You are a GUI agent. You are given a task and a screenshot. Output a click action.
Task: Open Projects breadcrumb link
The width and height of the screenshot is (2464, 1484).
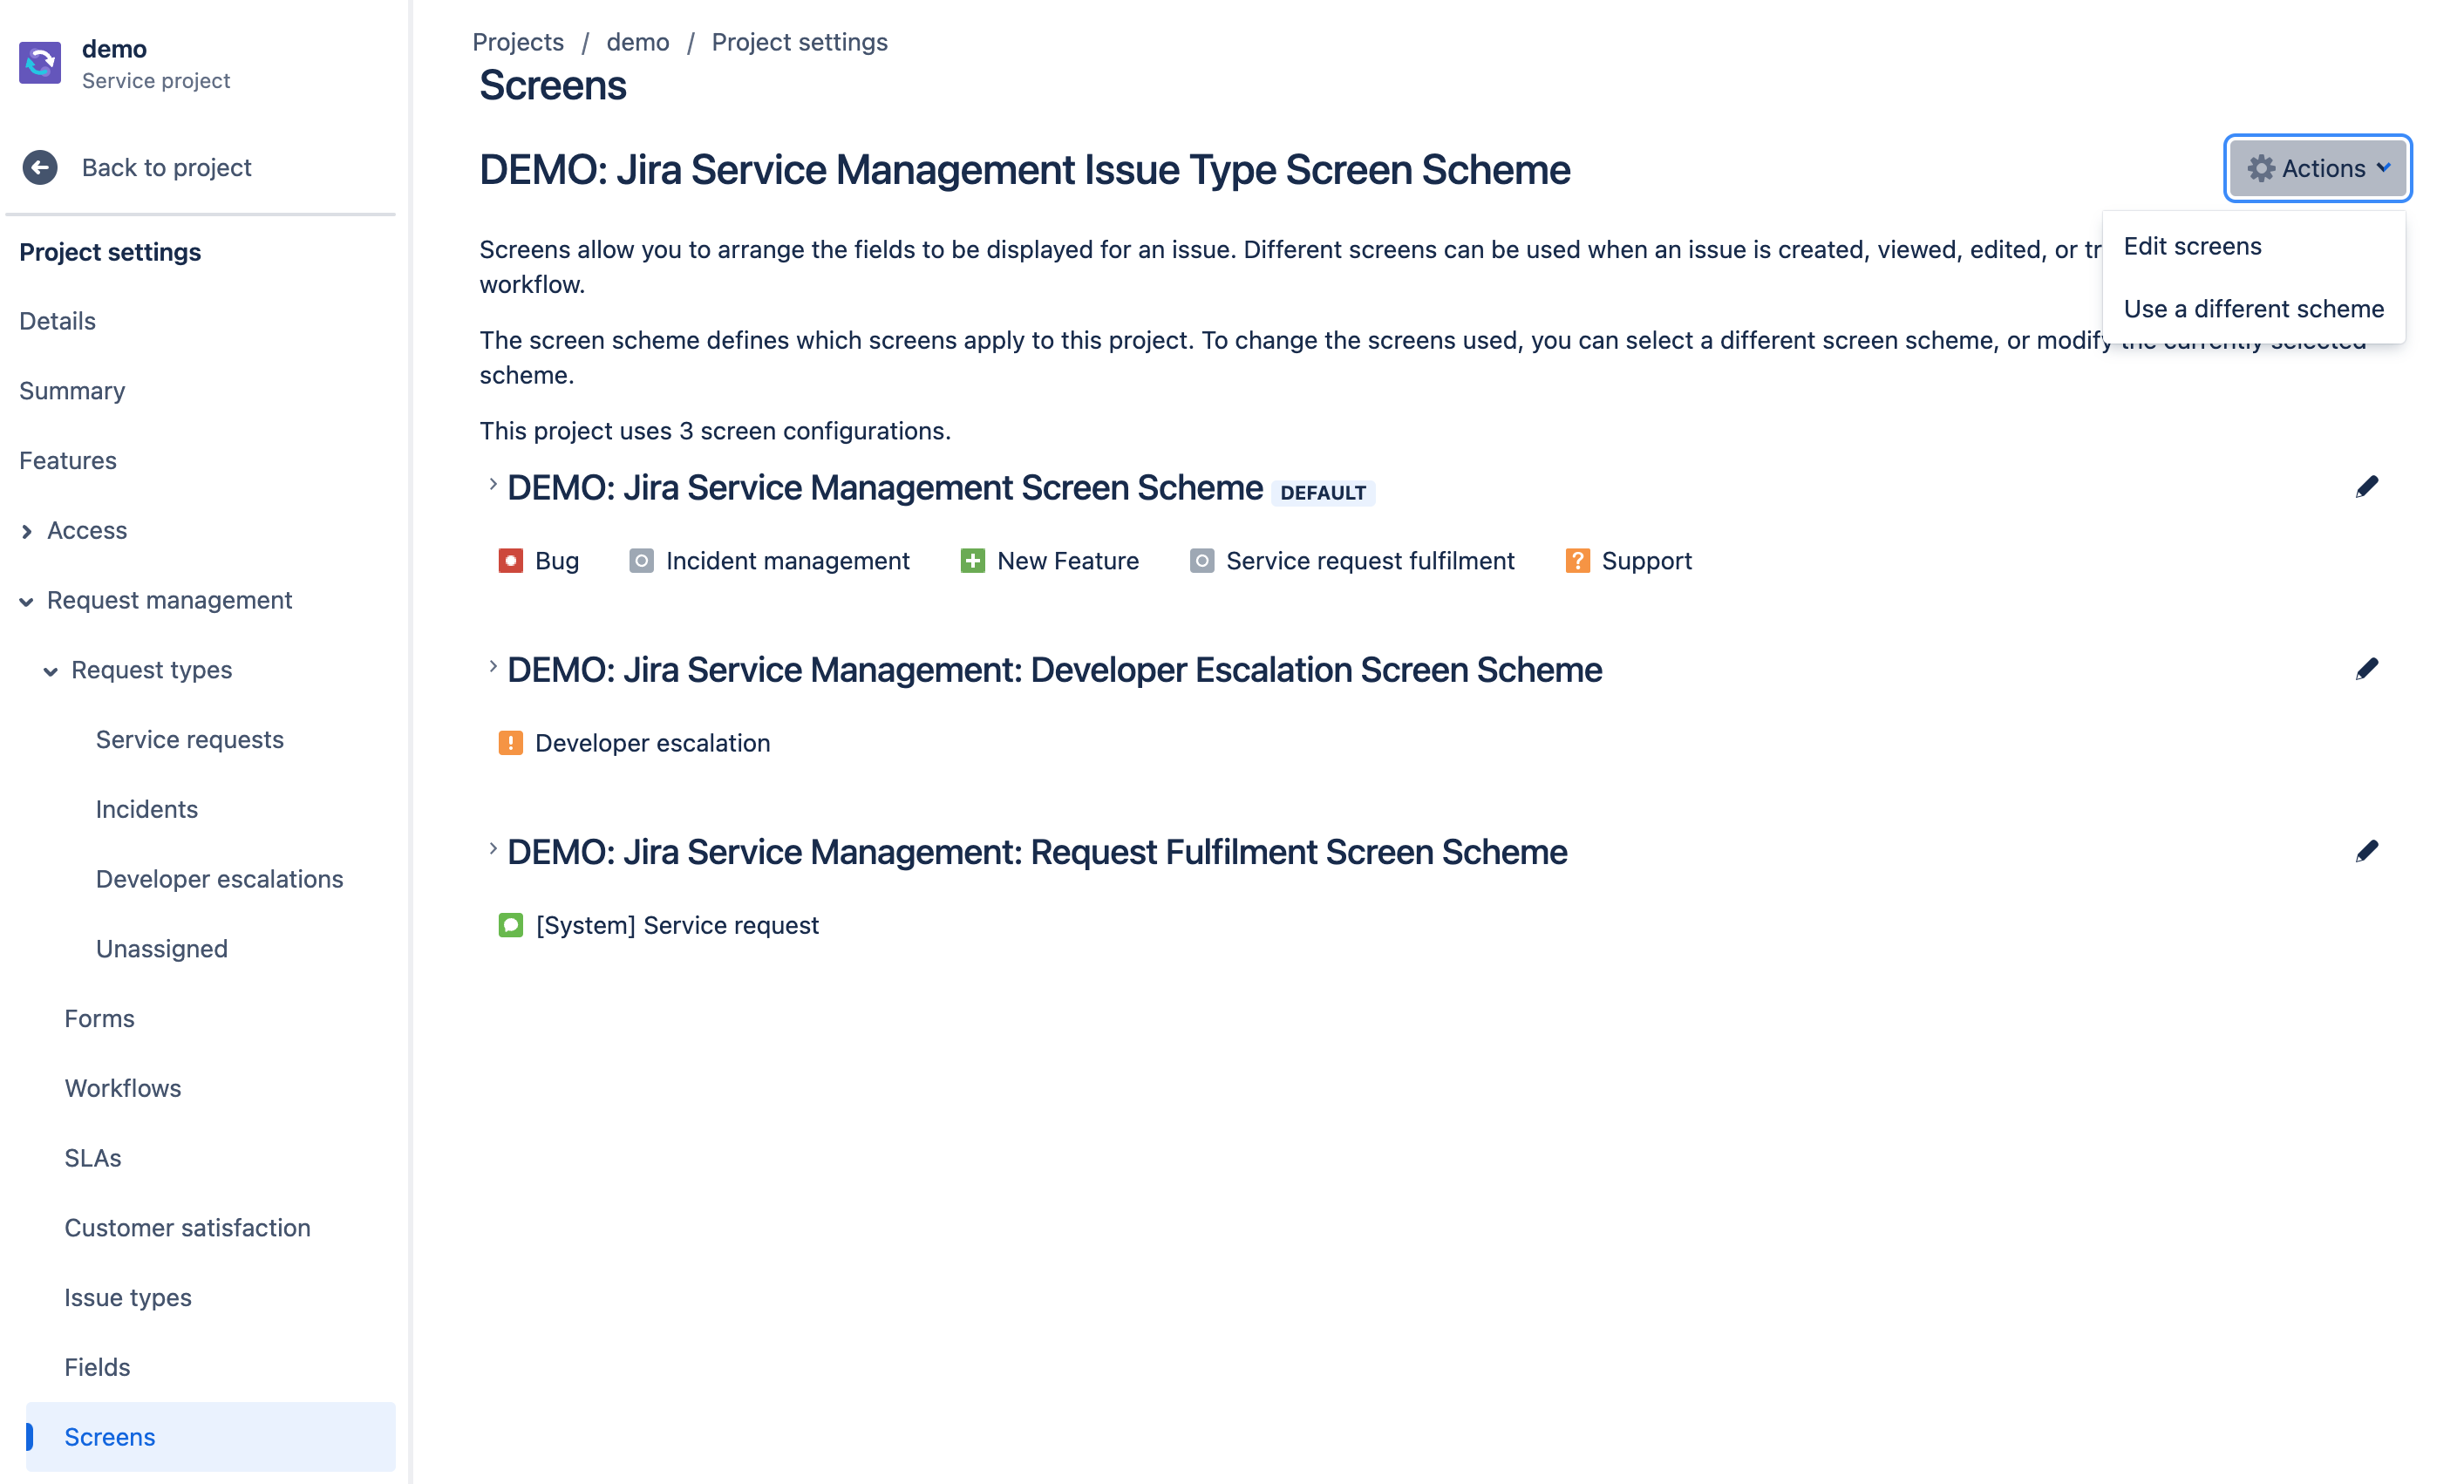tap(518, 42)
